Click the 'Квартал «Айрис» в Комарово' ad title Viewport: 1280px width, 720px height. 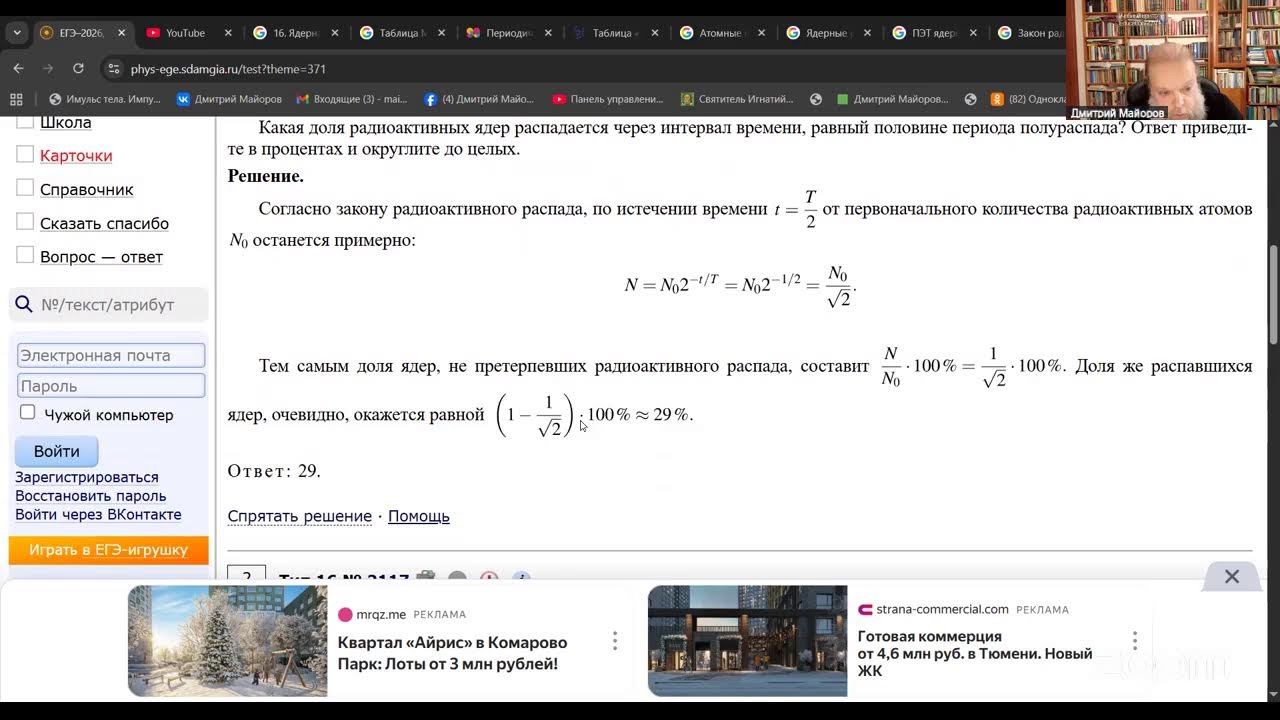tap(452, 653)
